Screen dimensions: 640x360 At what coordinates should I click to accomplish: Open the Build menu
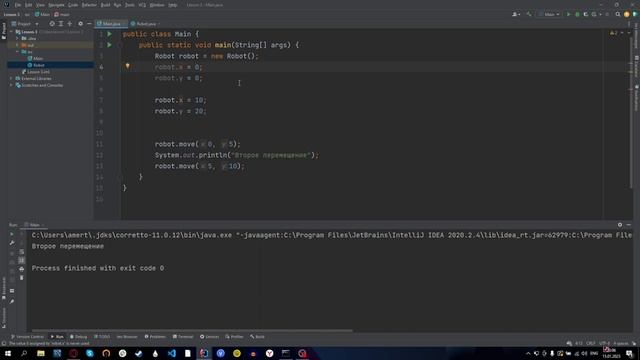[x=105, y=5]
